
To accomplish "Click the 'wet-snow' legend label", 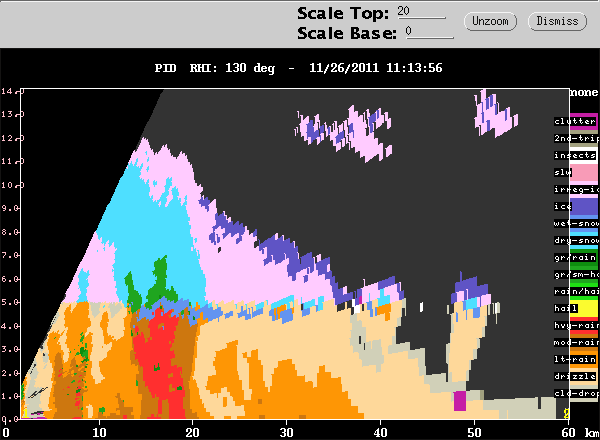I will [576, 223].
